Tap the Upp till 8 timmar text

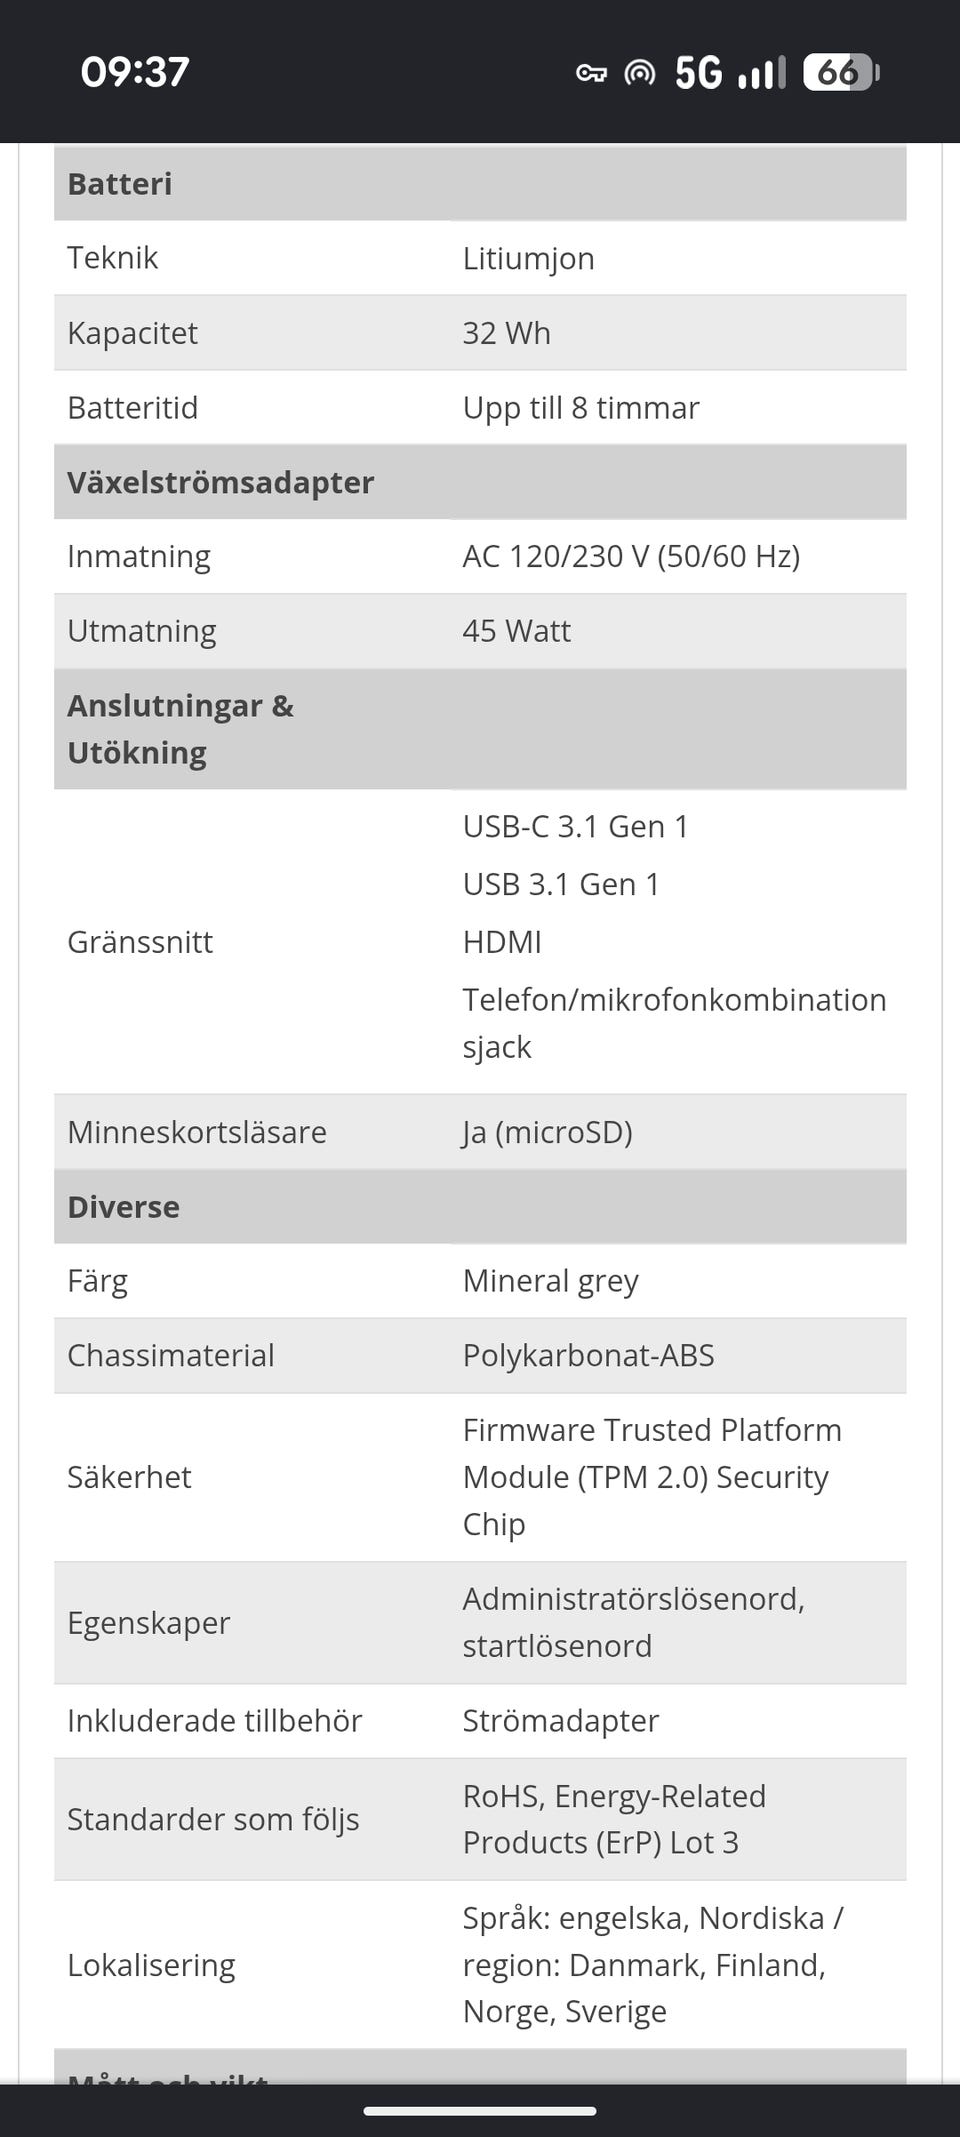click(580, 408)
